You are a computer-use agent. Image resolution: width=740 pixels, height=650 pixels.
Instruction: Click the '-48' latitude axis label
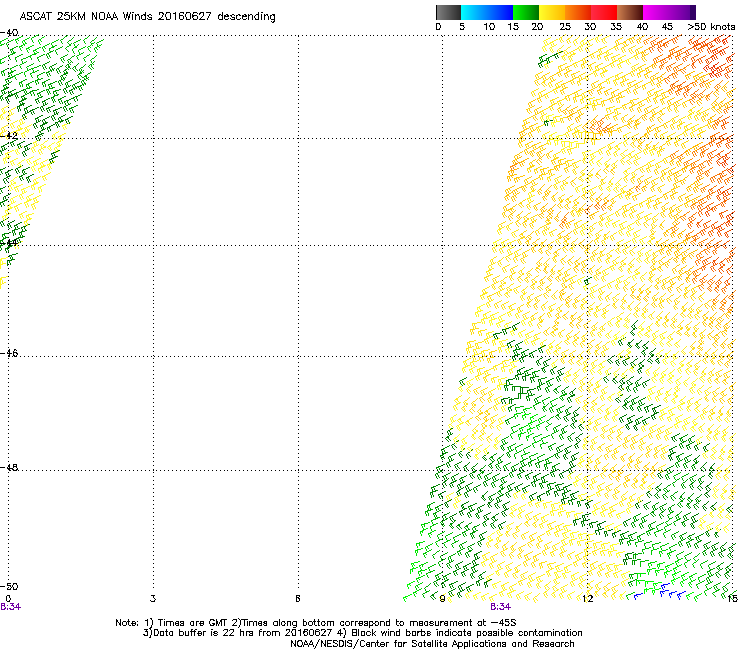coord(9,467)
